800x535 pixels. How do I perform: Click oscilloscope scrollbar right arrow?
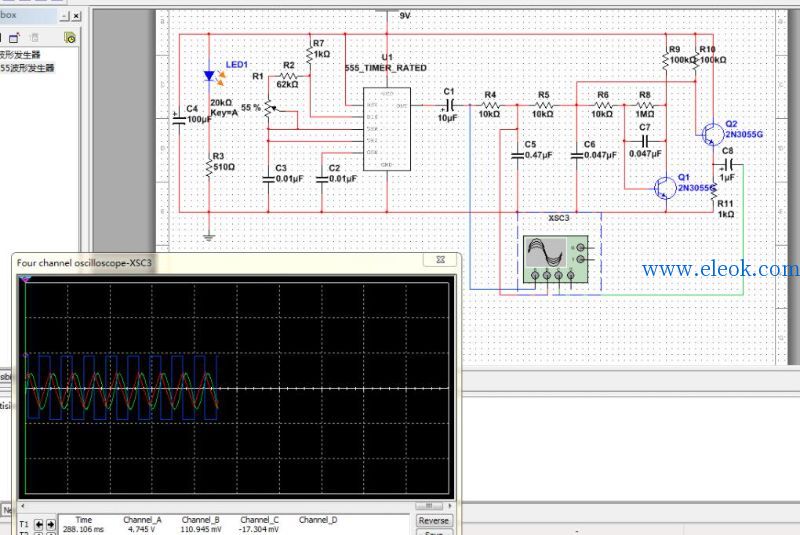point(449,506)
